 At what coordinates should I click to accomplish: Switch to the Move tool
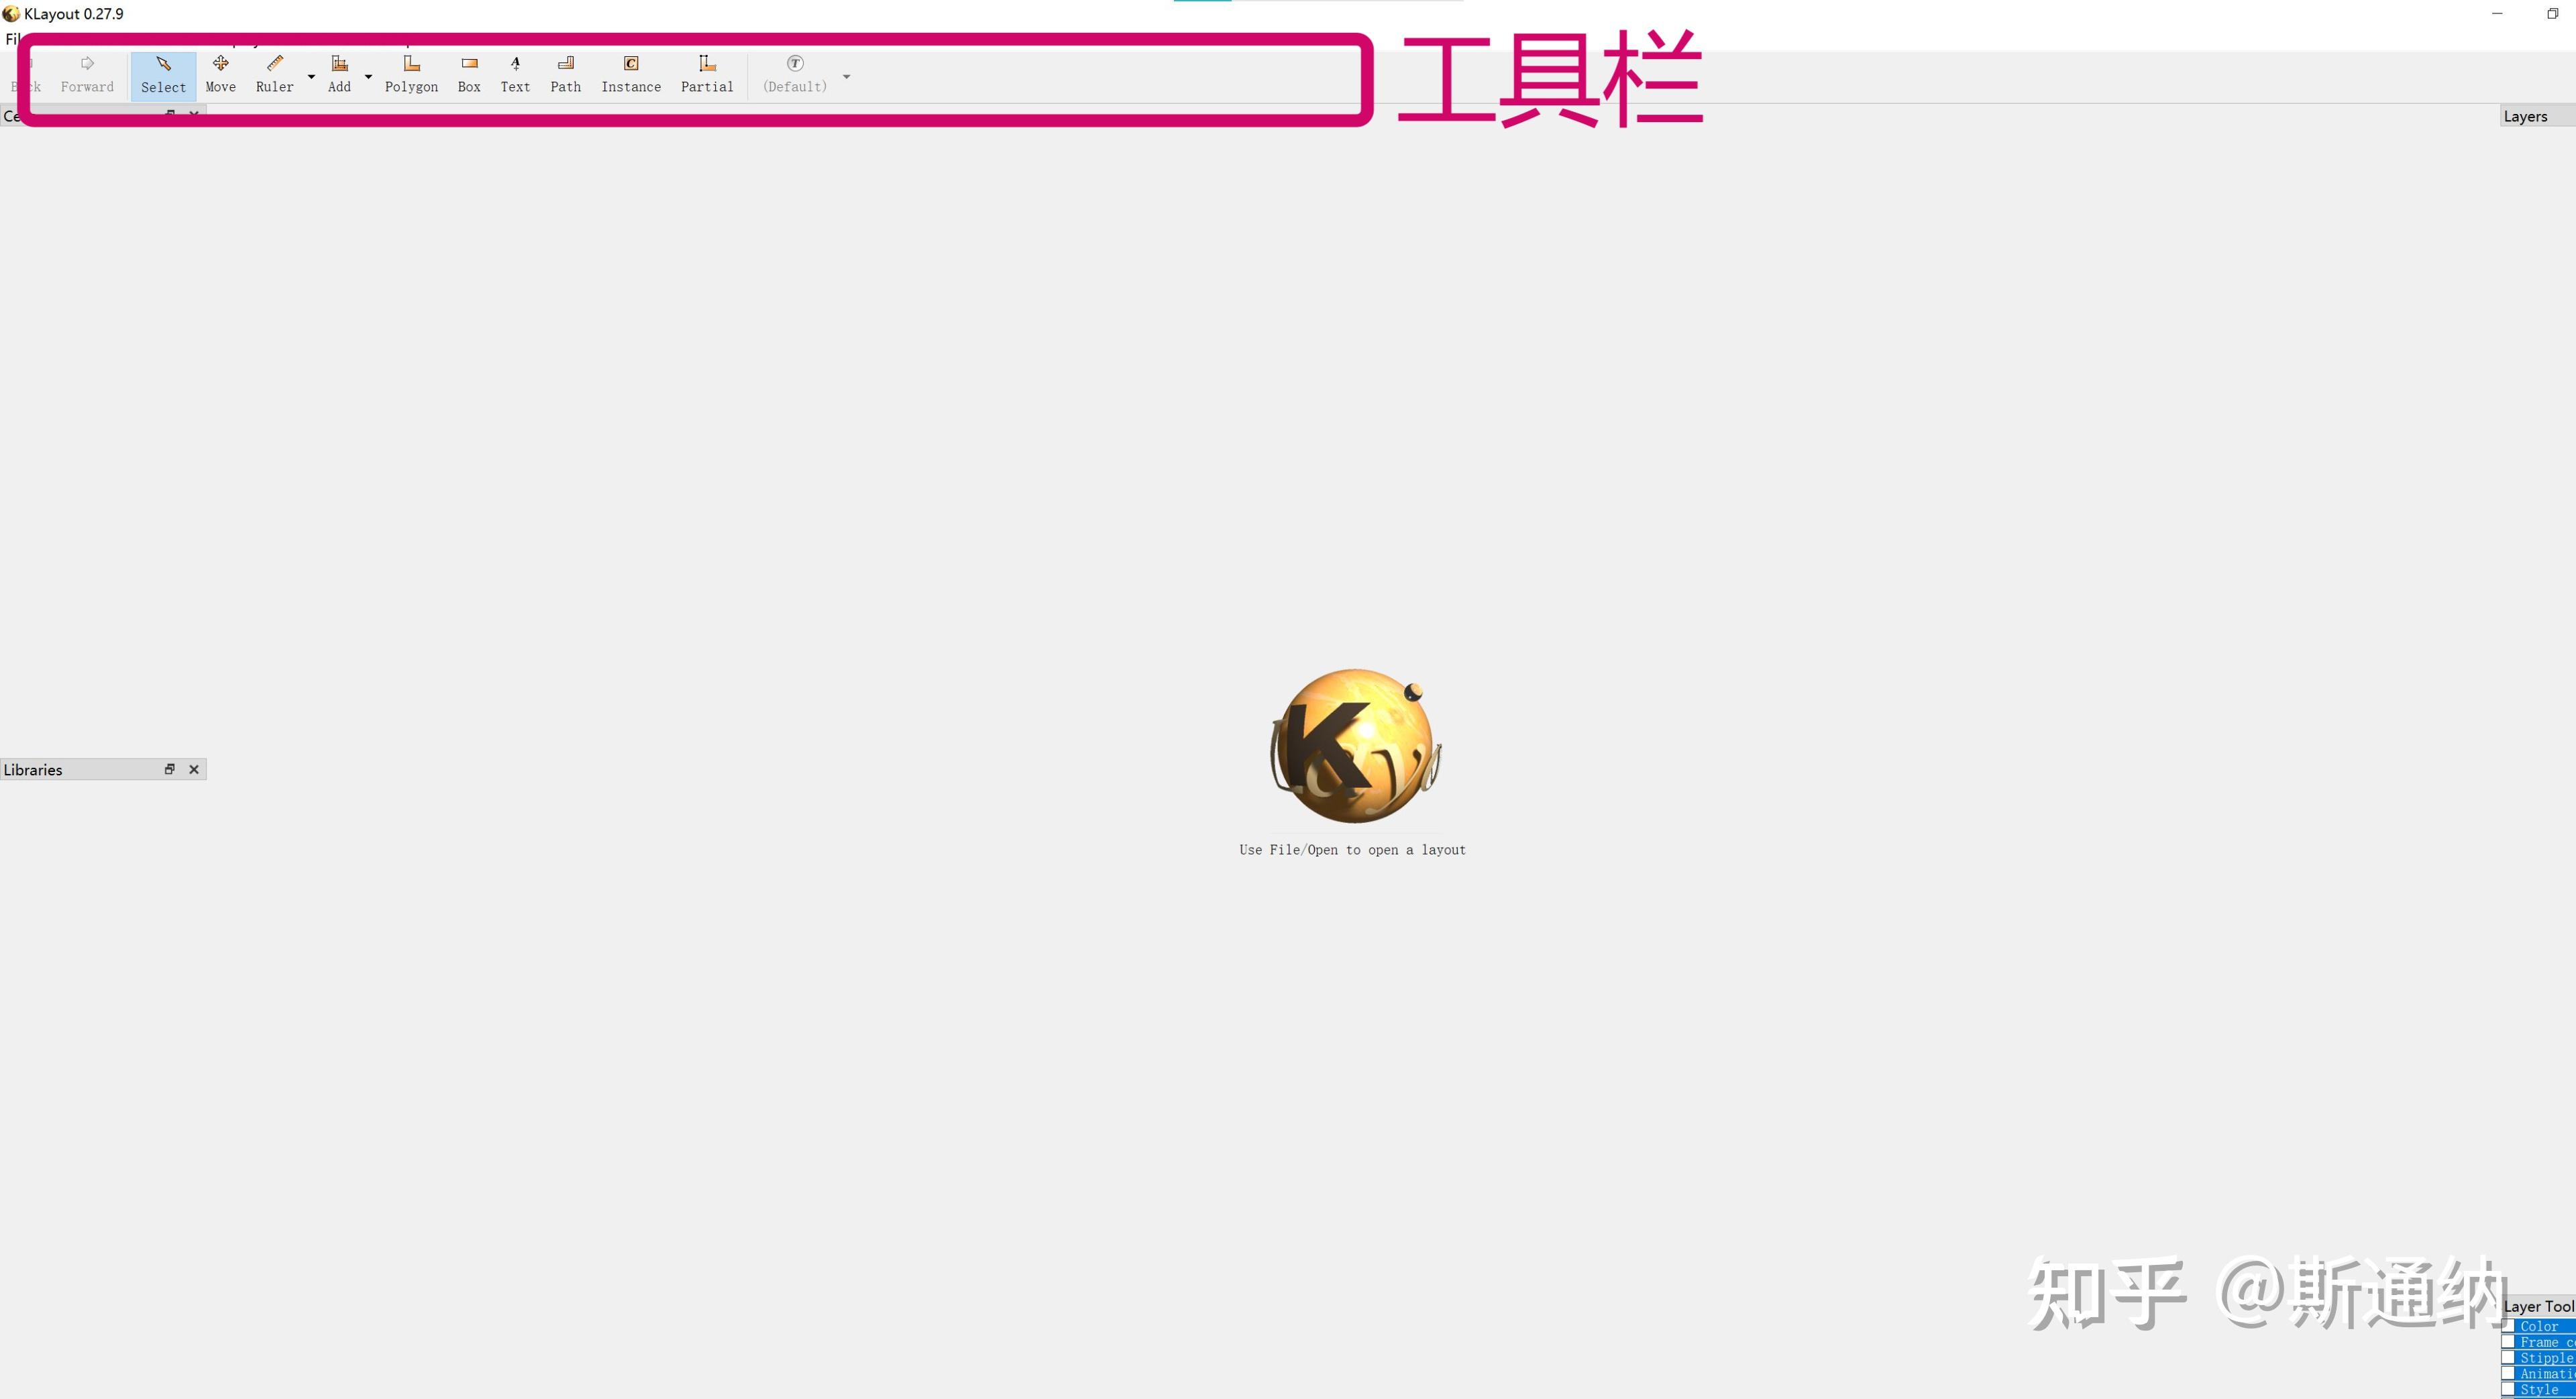pos(220,74)
